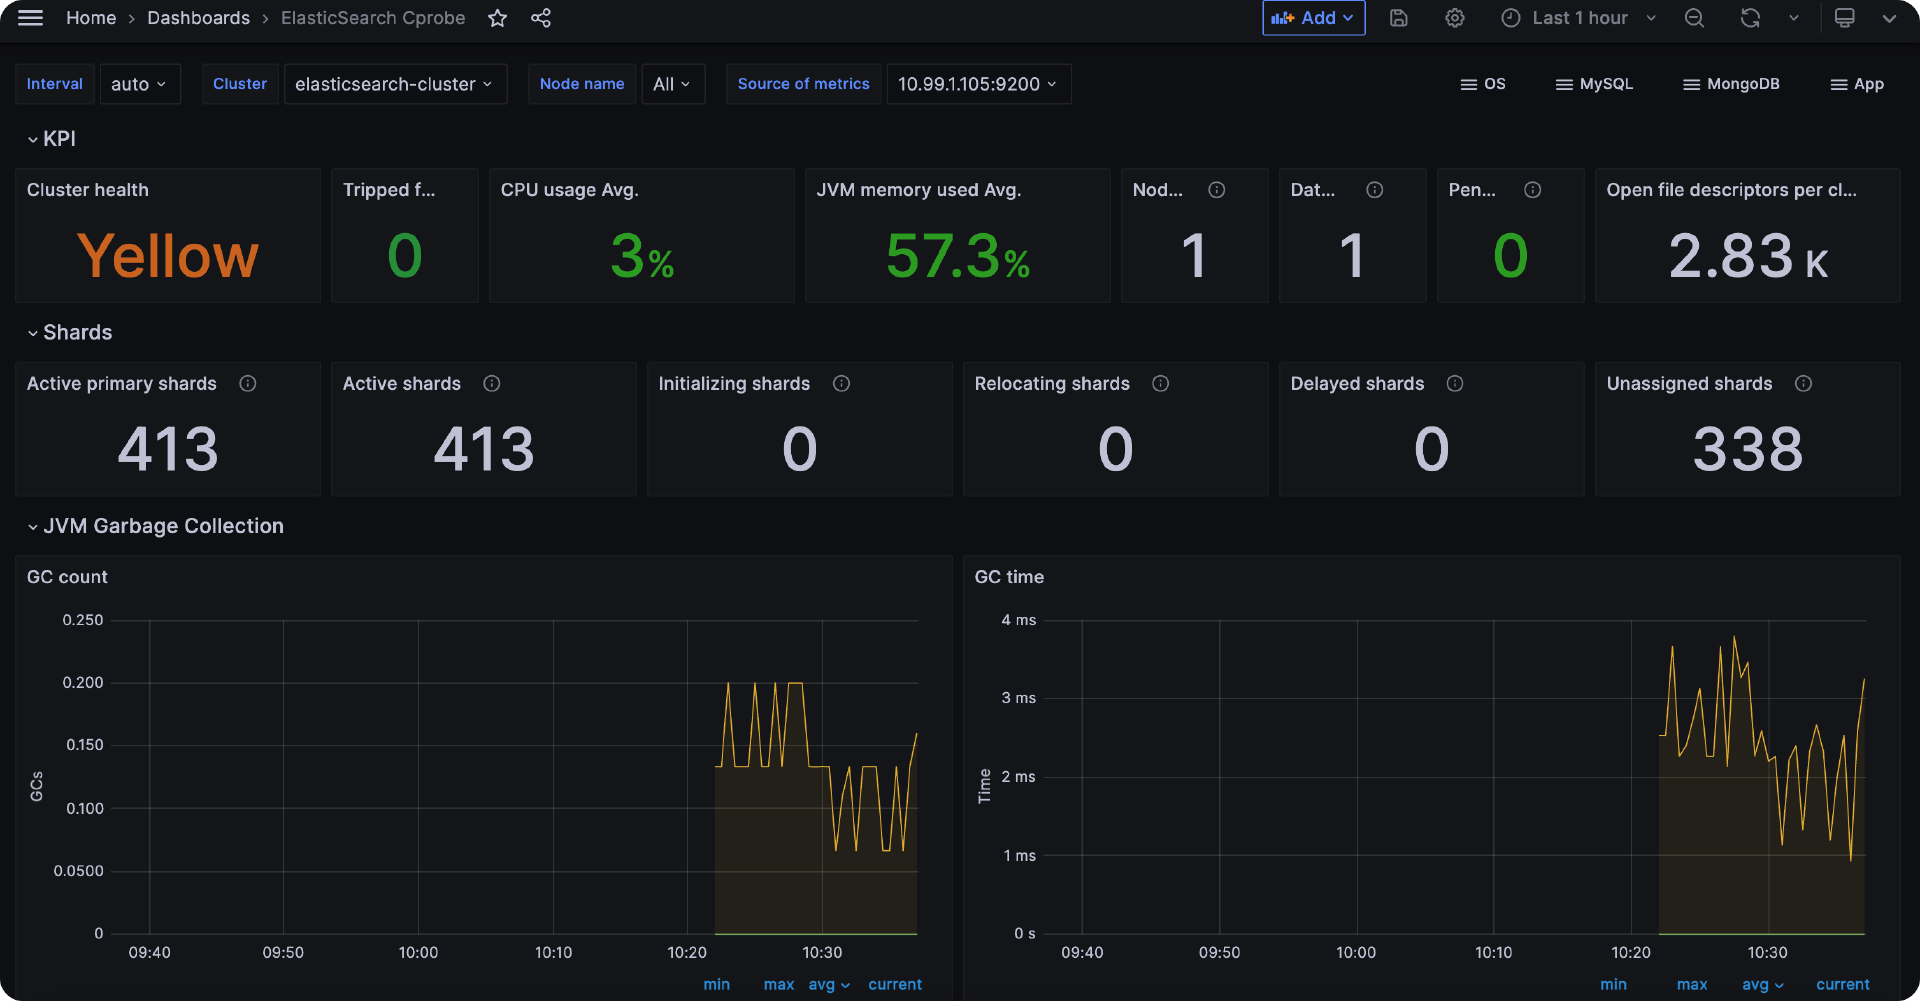The image size is (1920, 1001).
Task: Open the MongoDB dashboard link
Action: pyautogui.click(x=1731, y=84)
